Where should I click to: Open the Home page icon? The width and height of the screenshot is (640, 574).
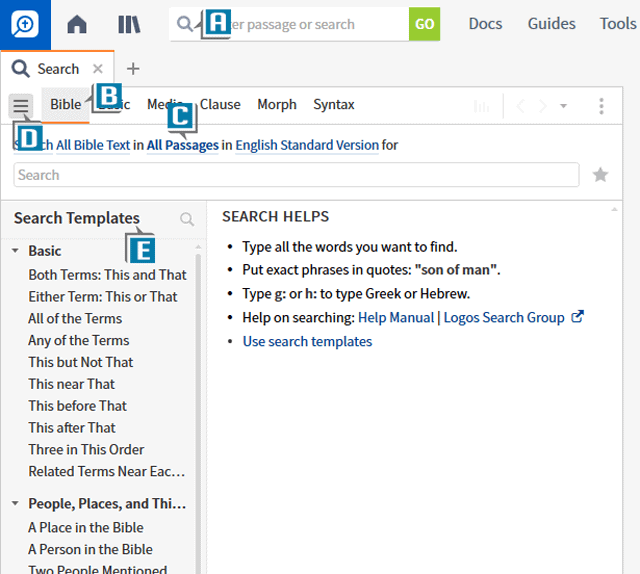click(x=77, y=24)
